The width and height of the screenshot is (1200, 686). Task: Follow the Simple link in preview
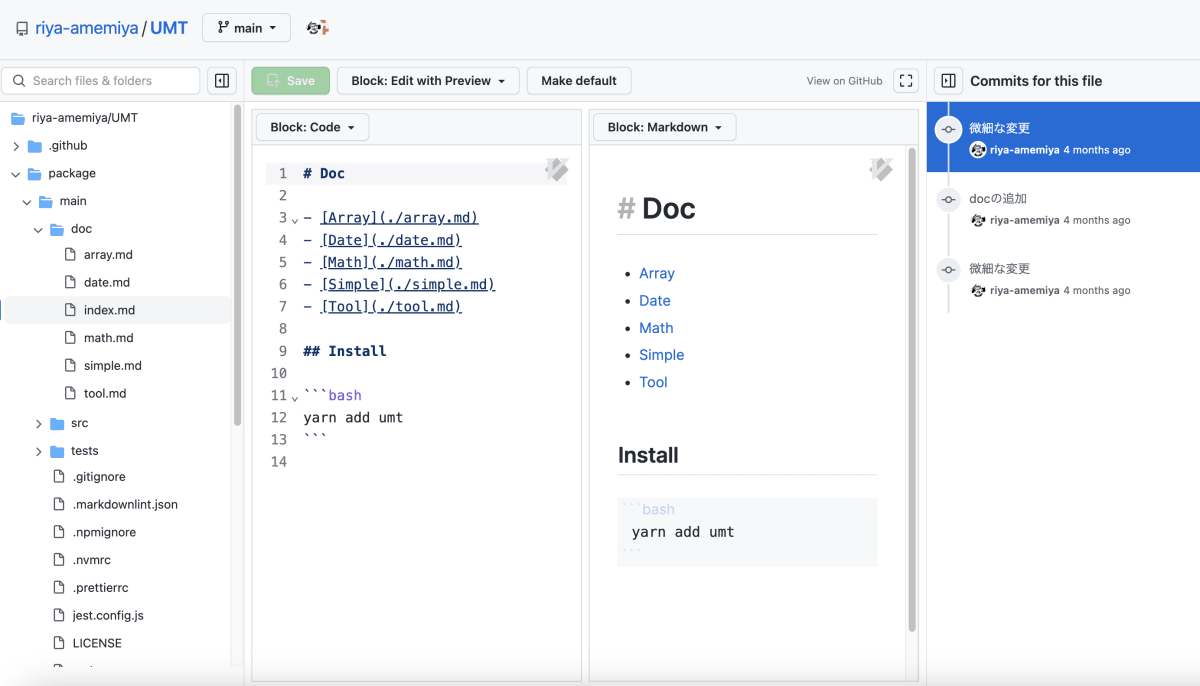point(662,354)
